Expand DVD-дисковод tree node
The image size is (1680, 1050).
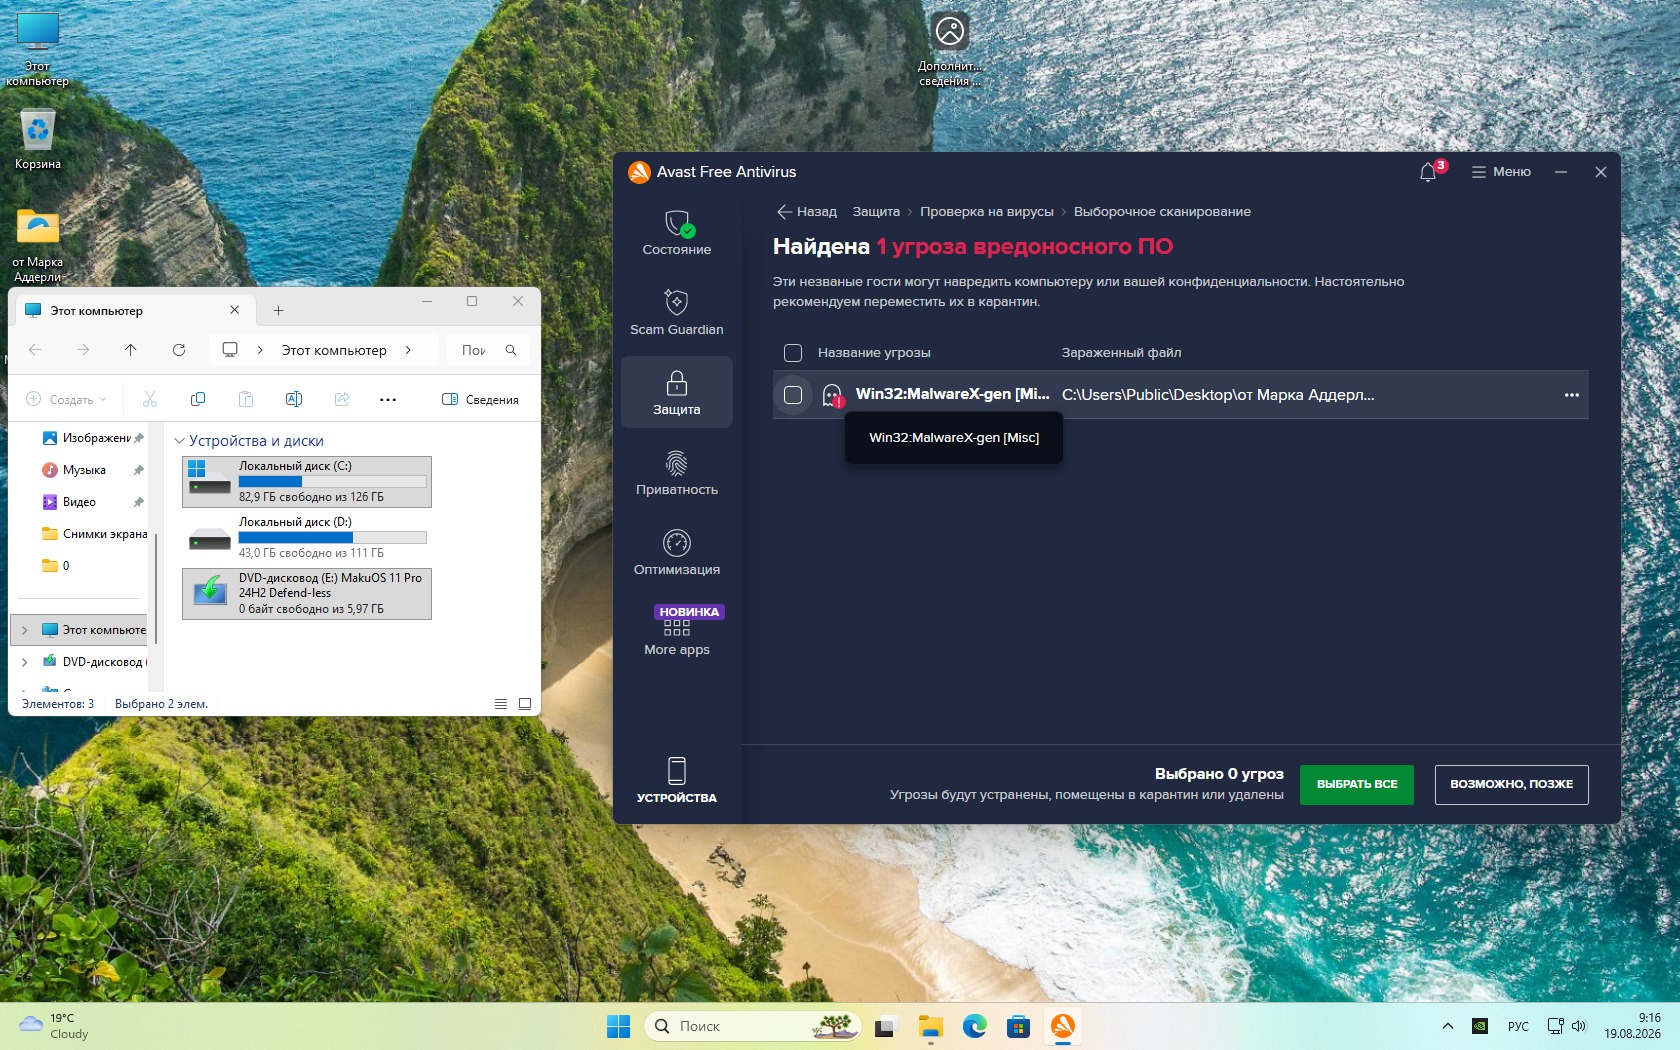(x=24, y=662)
